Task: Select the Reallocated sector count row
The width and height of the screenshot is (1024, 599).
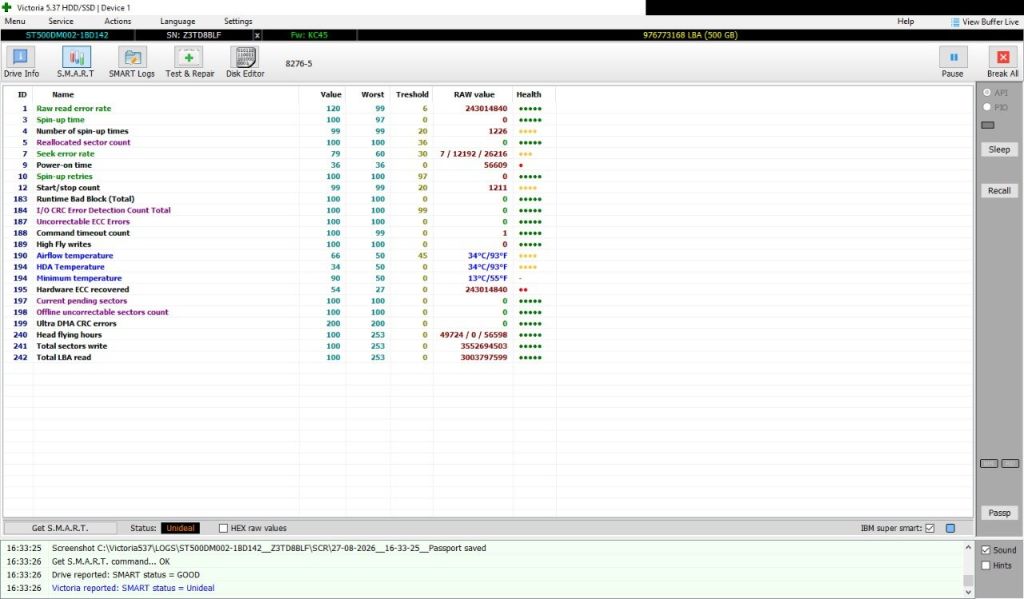Action: (280, 142)
